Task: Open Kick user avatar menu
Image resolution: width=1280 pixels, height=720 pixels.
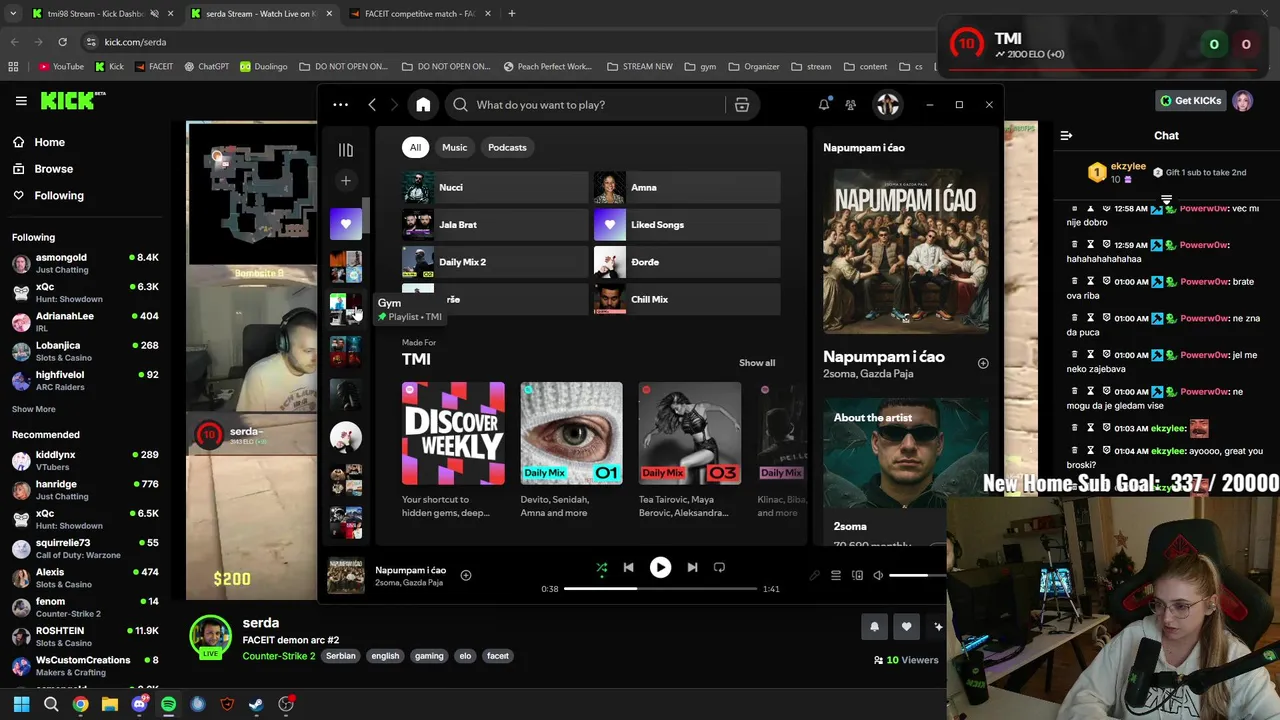Action: tap(1243, 101)
